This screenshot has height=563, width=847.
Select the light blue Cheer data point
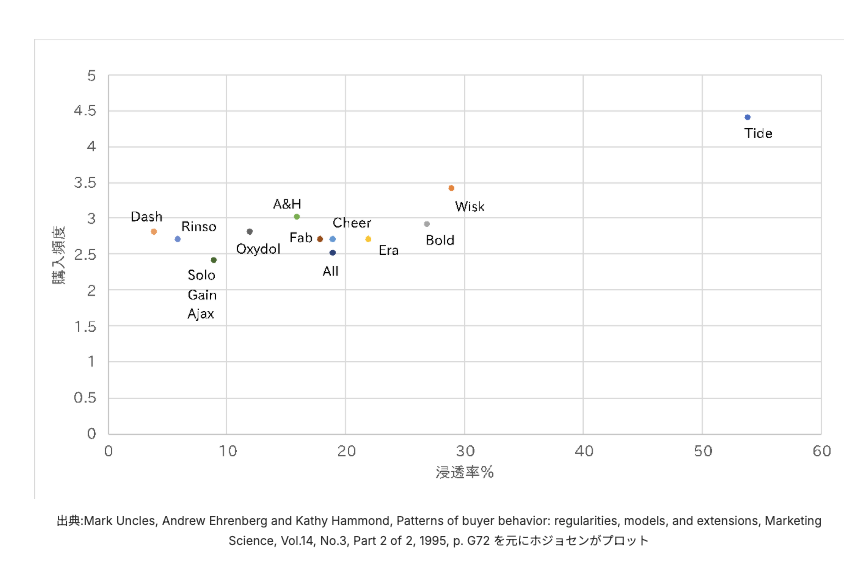pos(333,239)
